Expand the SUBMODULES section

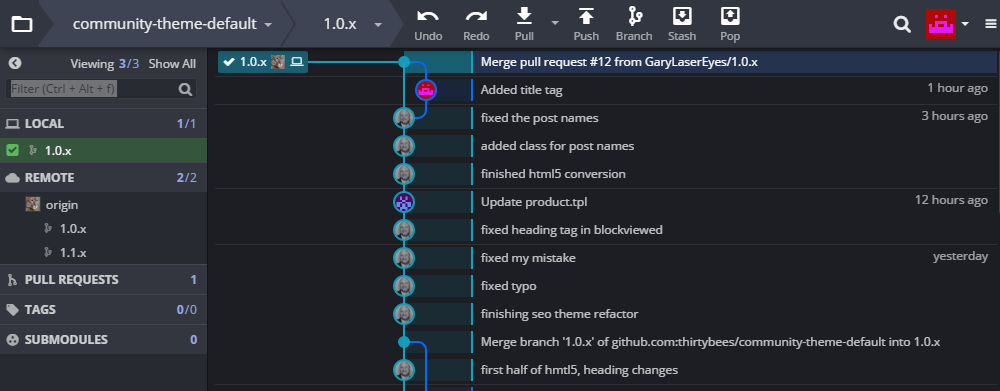(x=103, y=339)
